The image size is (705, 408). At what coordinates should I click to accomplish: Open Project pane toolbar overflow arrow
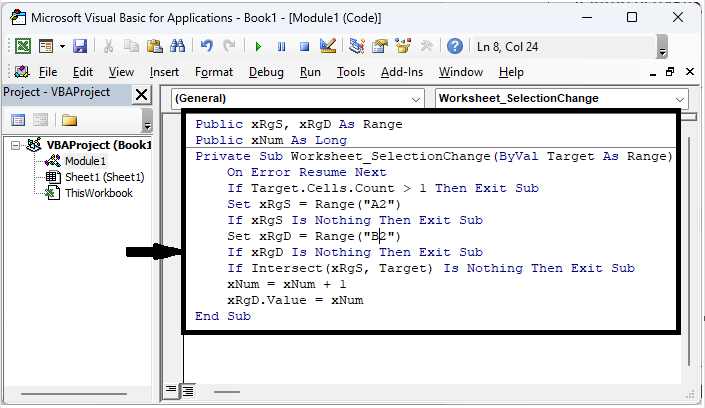[147, 121]
